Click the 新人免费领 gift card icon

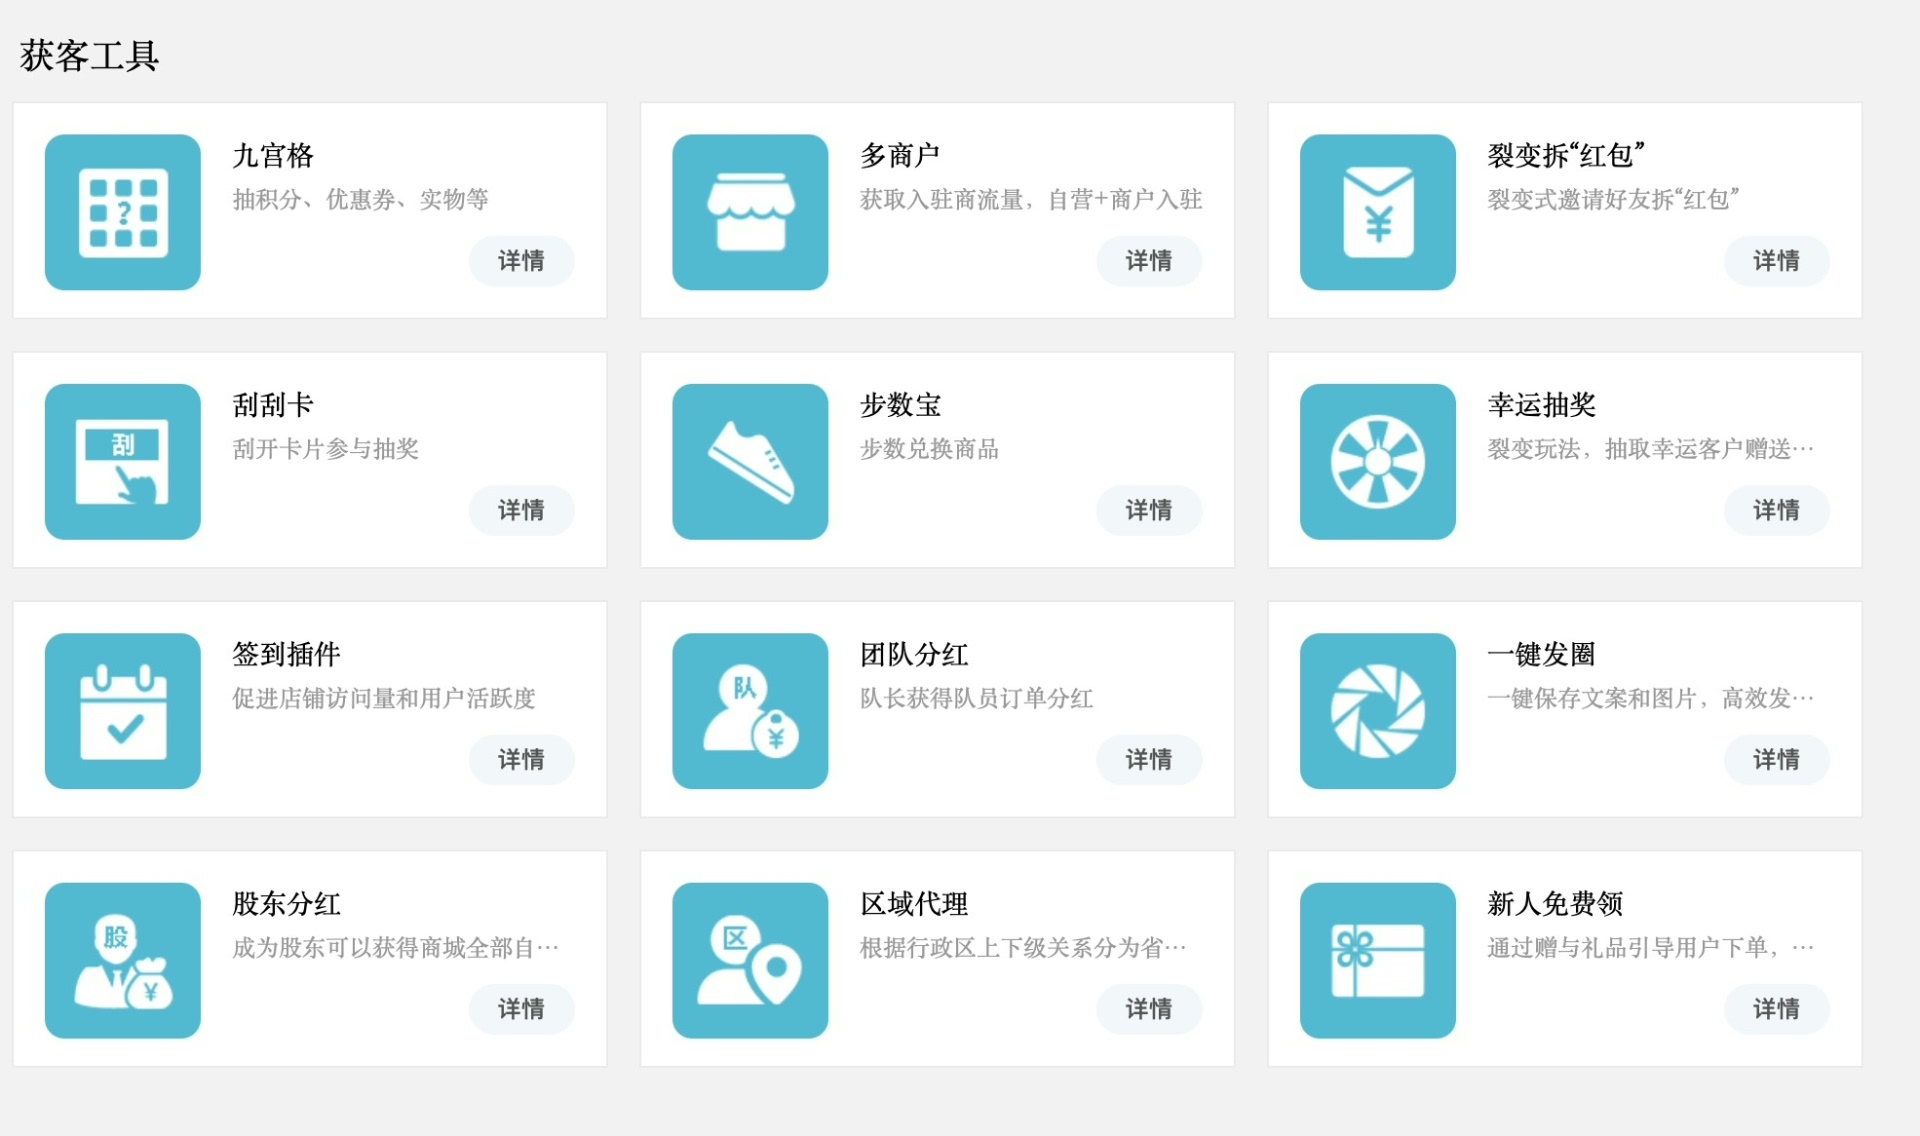[1377, 960]
